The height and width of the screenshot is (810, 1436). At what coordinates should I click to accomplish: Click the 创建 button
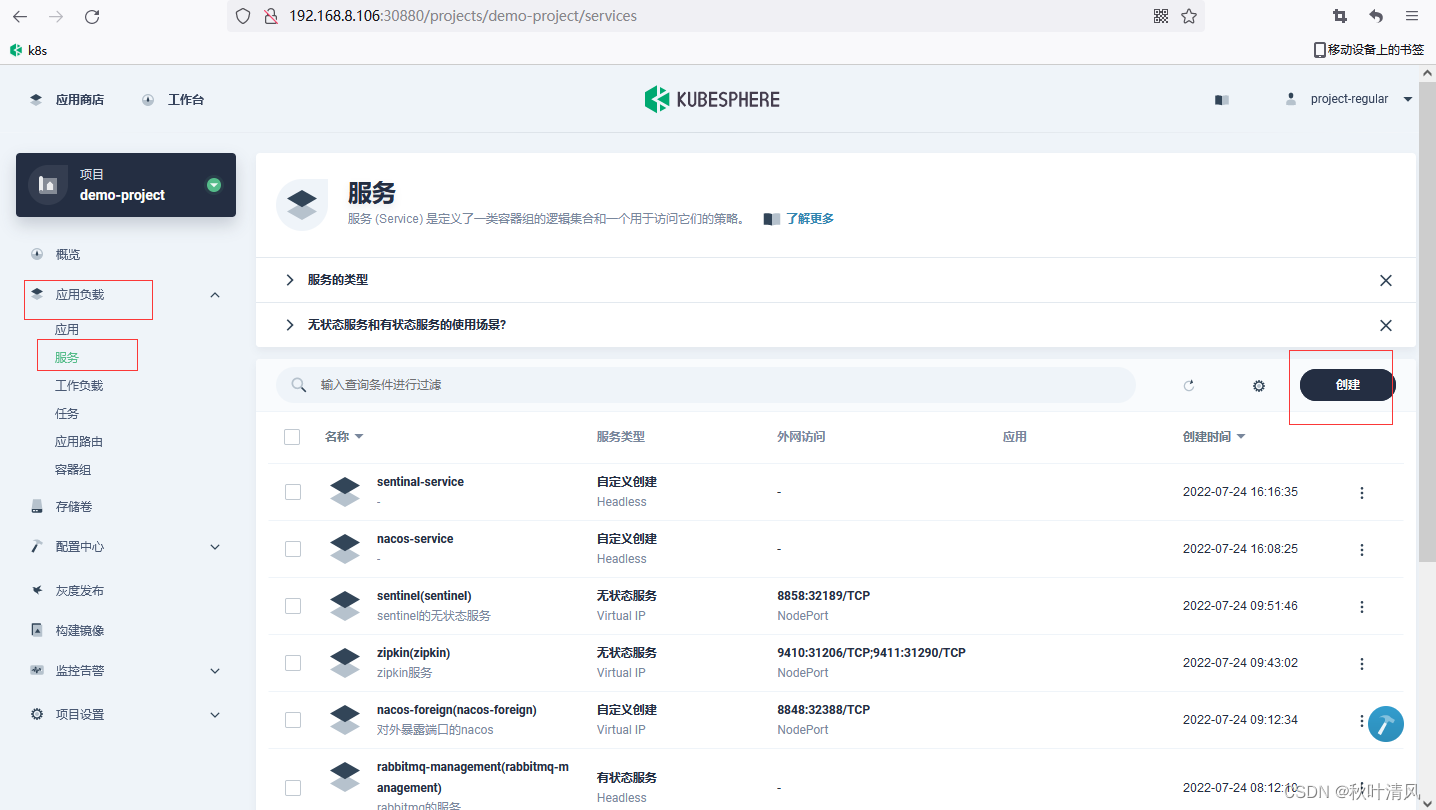click(1347, 385)
